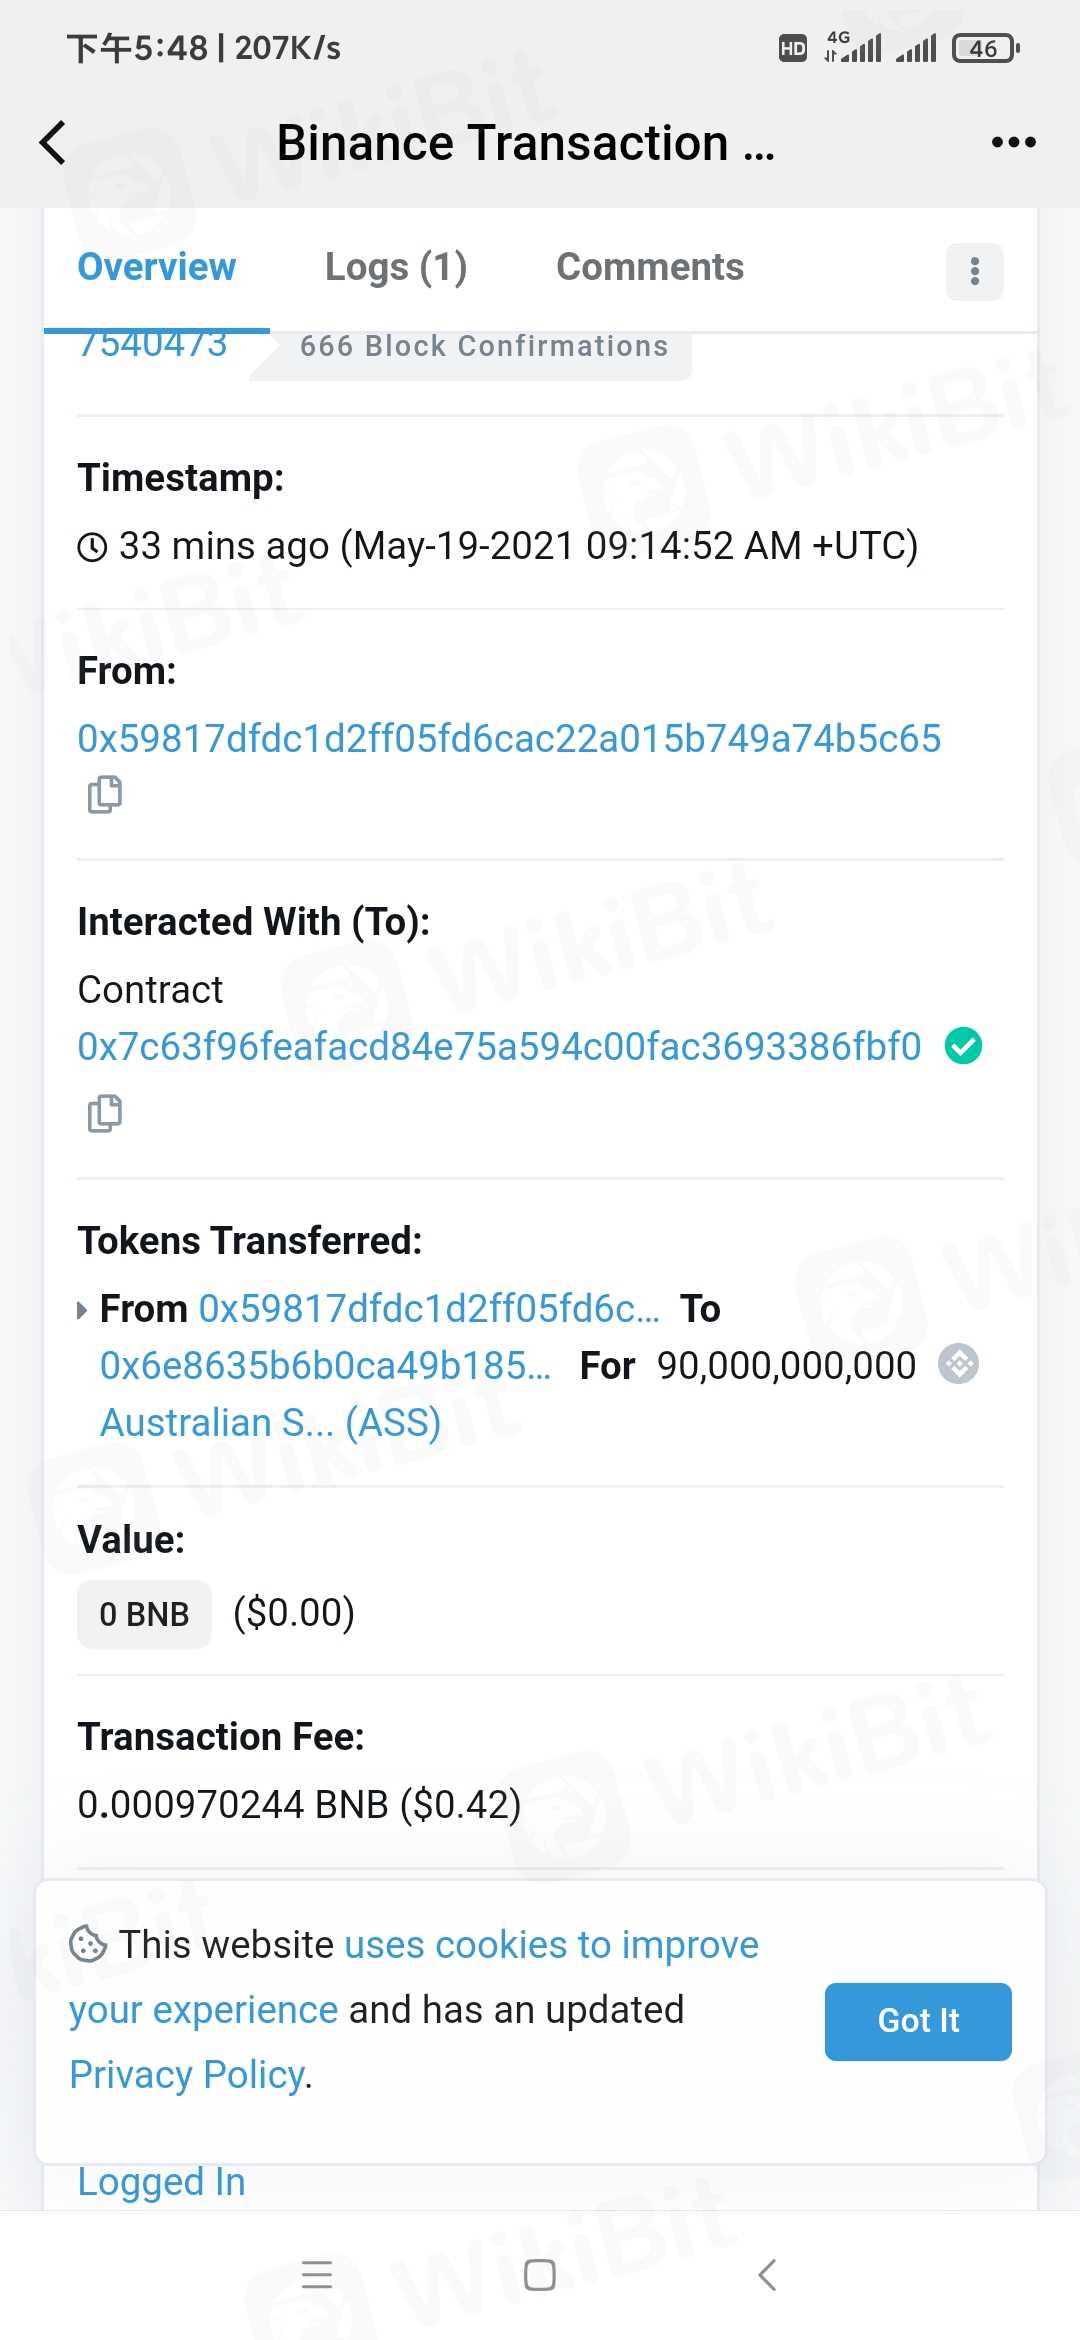Open the vertical dots tab options
Viewport: 1080px width, 2340px height.
click(x=974, y=271)
